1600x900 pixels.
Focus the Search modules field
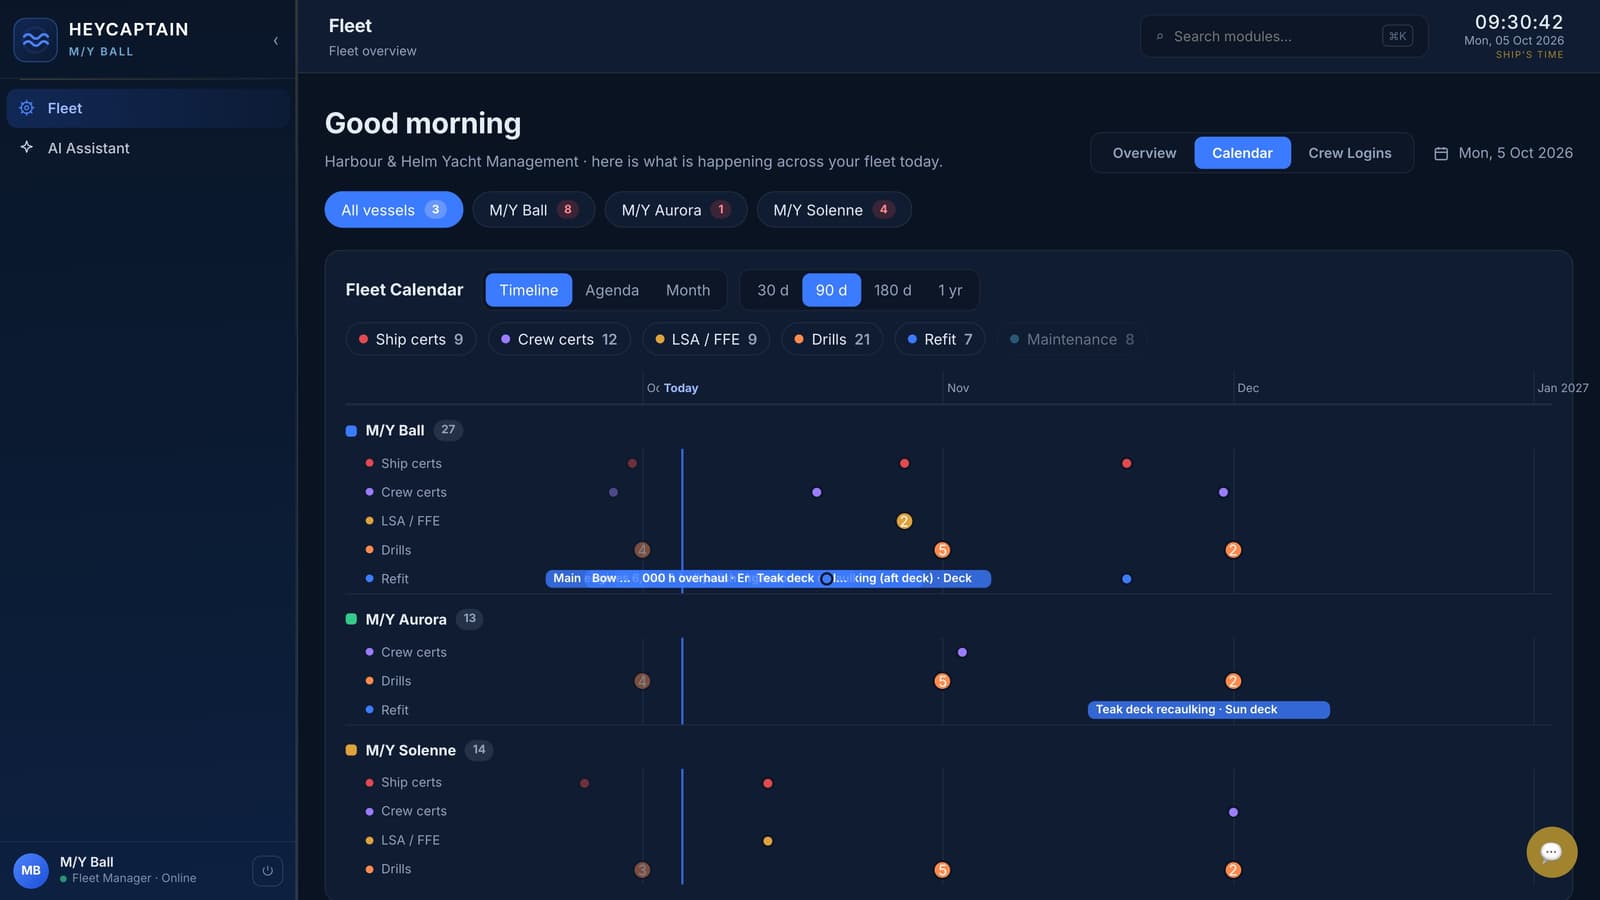[x=1284, y=36]
